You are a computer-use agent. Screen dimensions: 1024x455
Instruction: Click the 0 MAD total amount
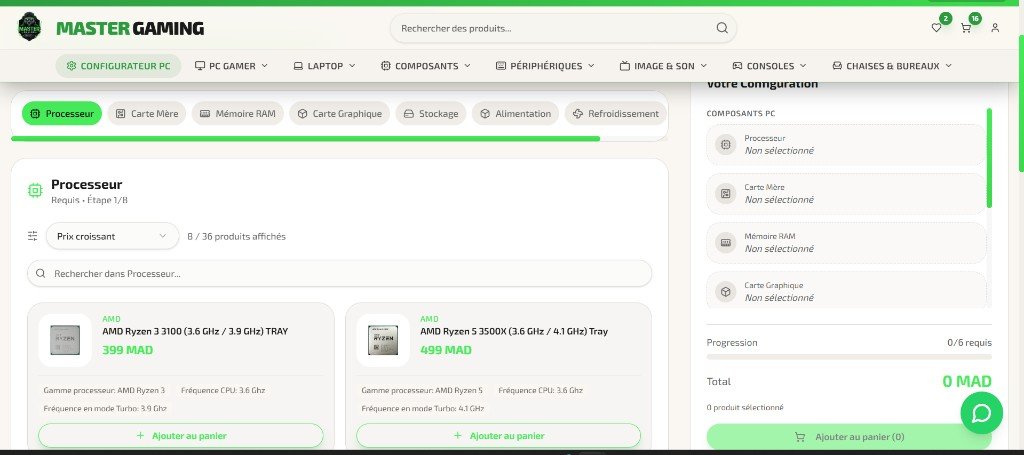coord(967,381)
